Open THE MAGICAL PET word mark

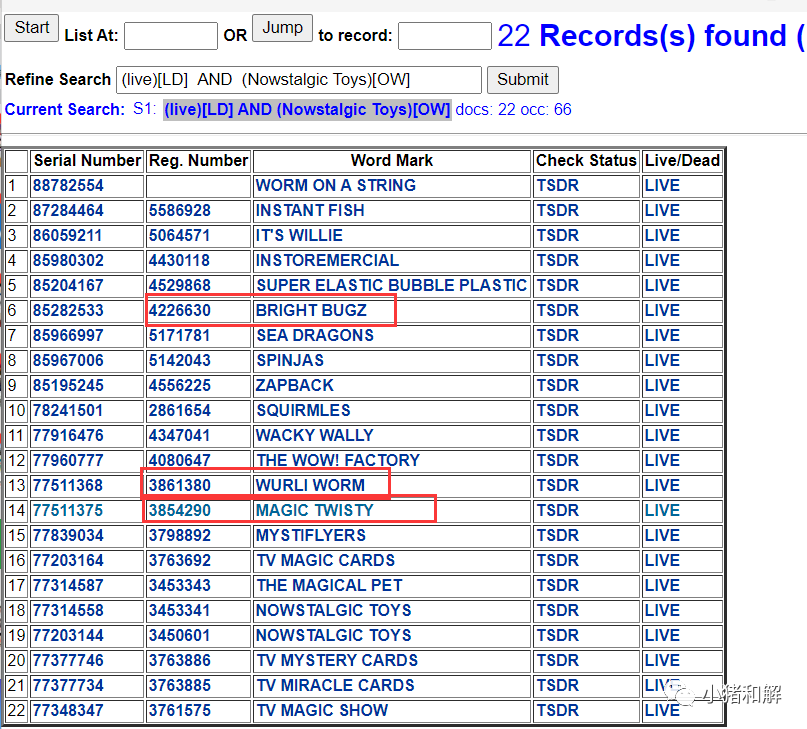pyautogui.click(x=329, y=585)
